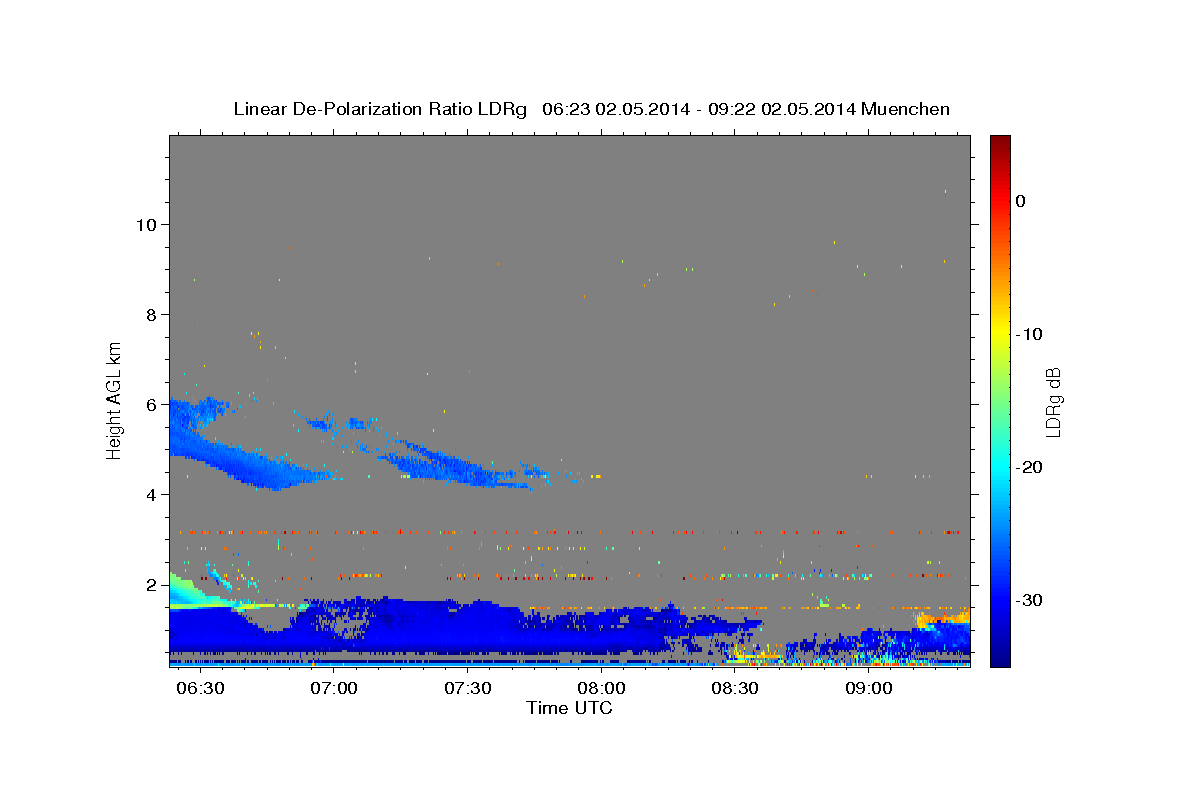Click the colorbar value -10
Viewport: 1200px width, 800px height.
[1030, 334]
